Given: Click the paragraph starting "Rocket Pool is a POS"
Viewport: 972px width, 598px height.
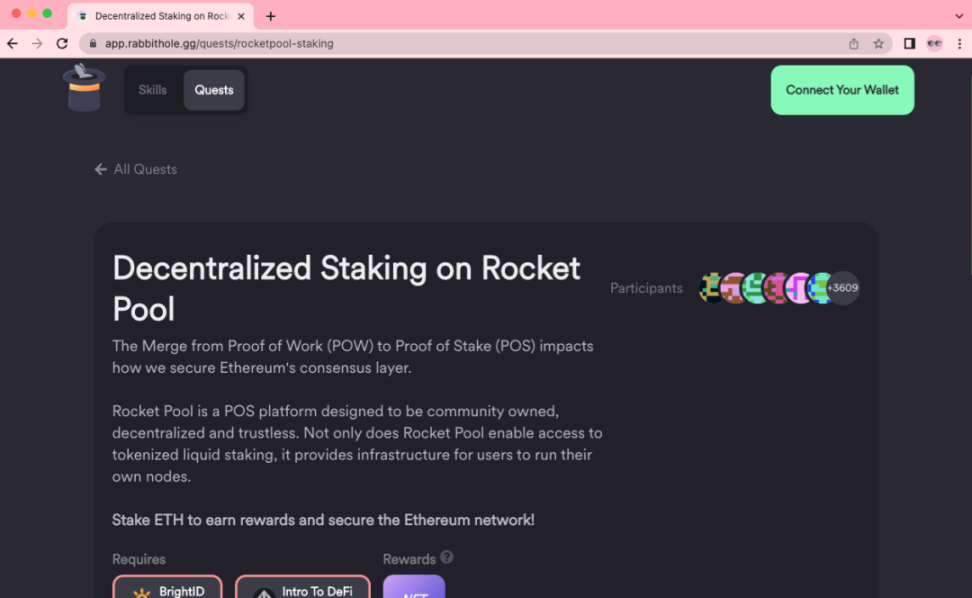Looking at the screenshot, I should pyautogui.click(x=357, y=444).
